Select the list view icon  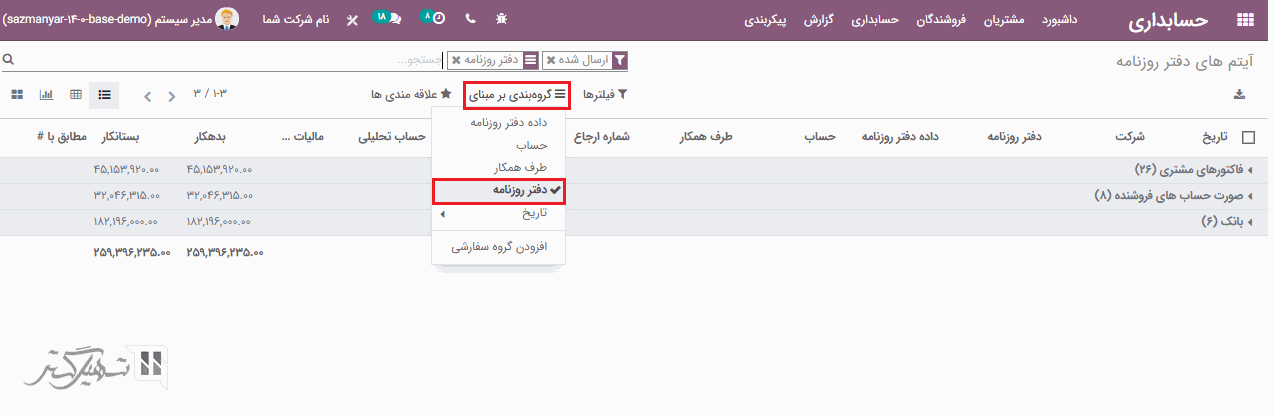click(104, 95)
